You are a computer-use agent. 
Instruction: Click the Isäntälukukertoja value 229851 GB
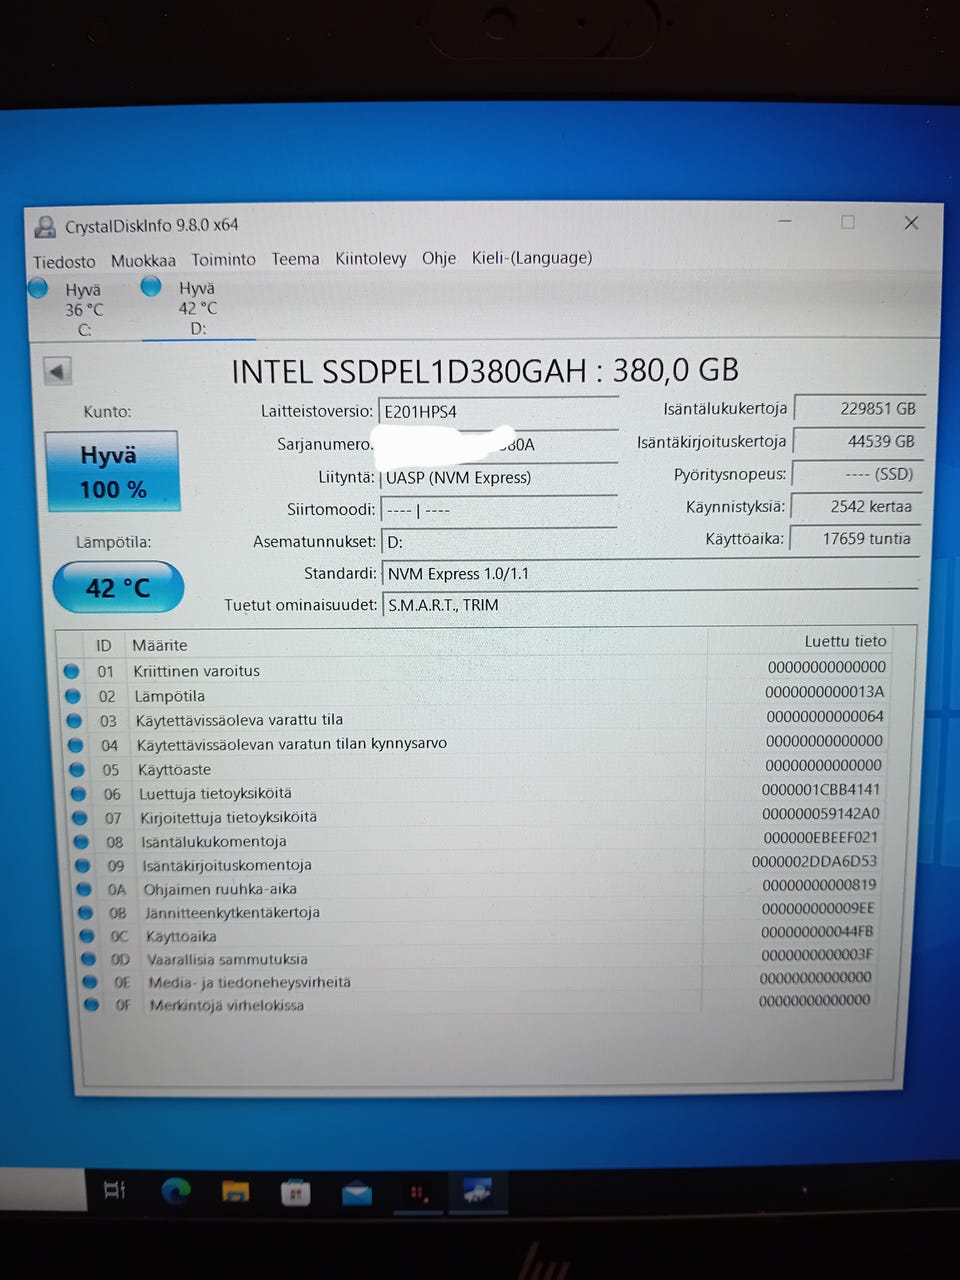point(858,409)
